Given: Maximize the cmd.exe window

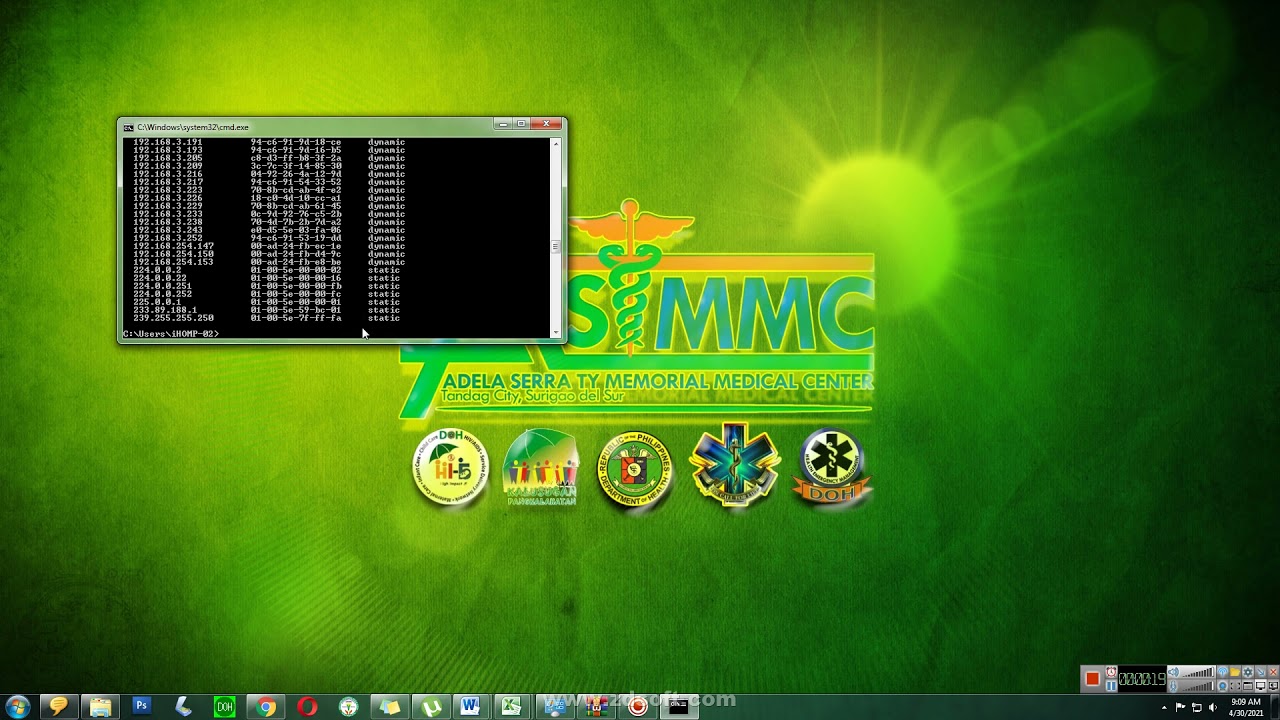Looking at the screenshot, I should tap(521, 124).
